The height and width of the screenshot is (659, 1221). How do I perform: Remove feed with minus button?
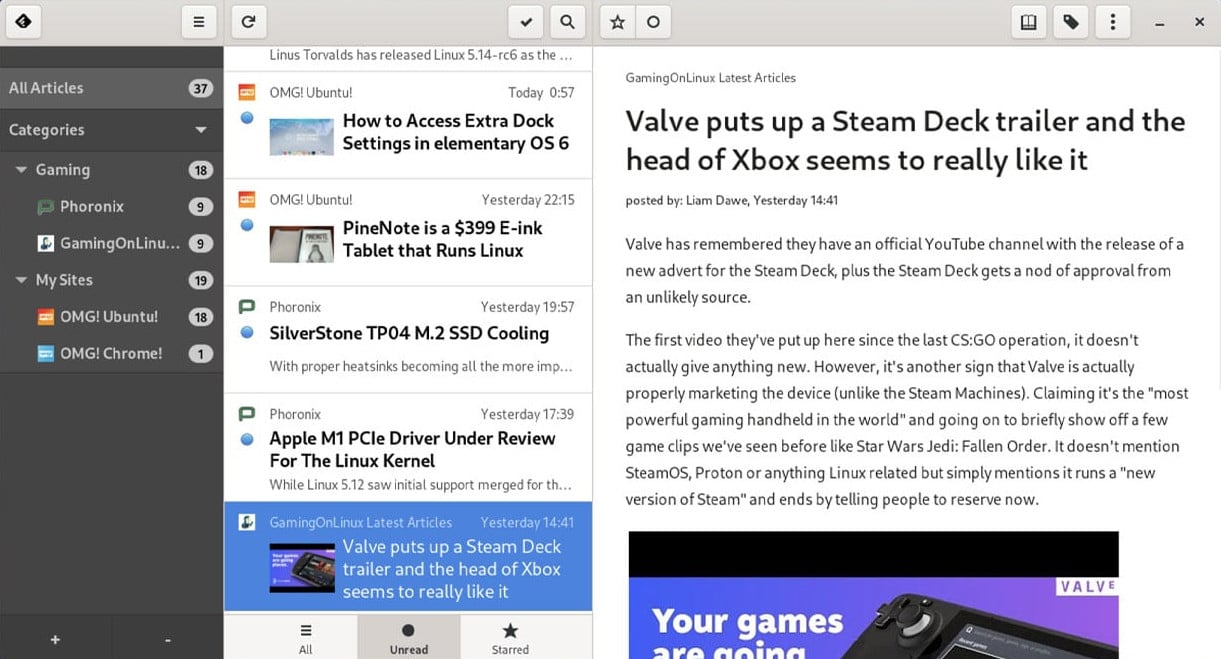click(x=167, y=639)
